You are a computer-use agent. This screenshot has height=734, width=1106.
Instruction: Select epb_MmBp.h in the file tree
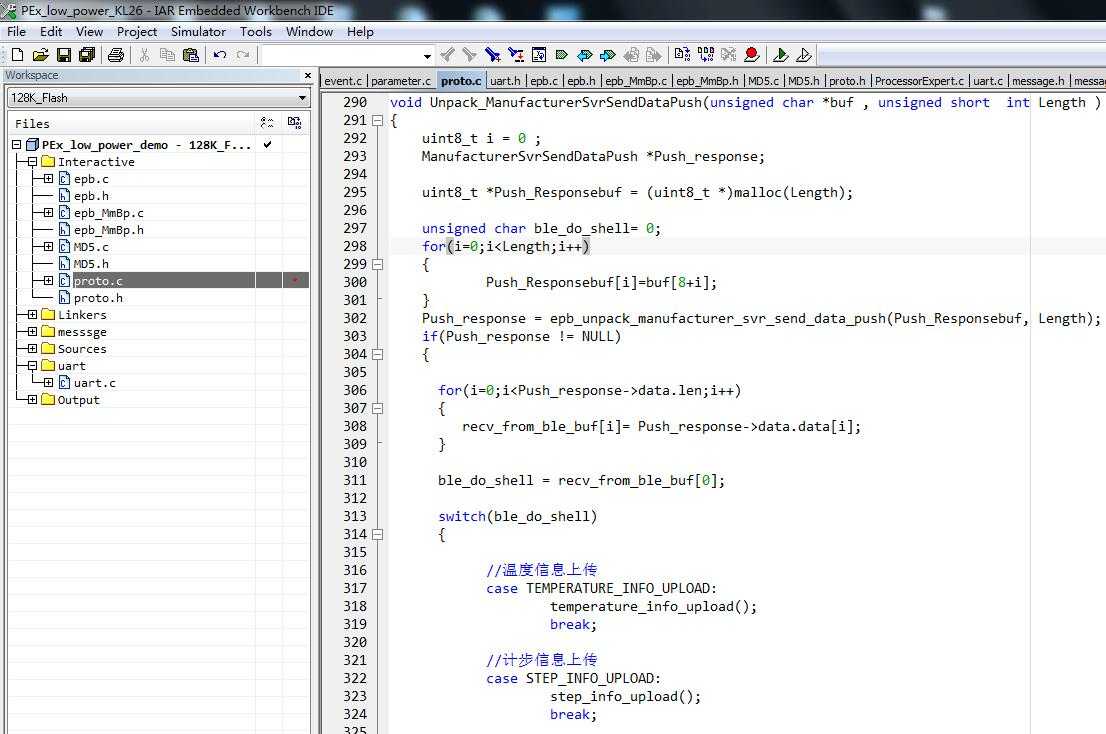click(x=109, y=230)
